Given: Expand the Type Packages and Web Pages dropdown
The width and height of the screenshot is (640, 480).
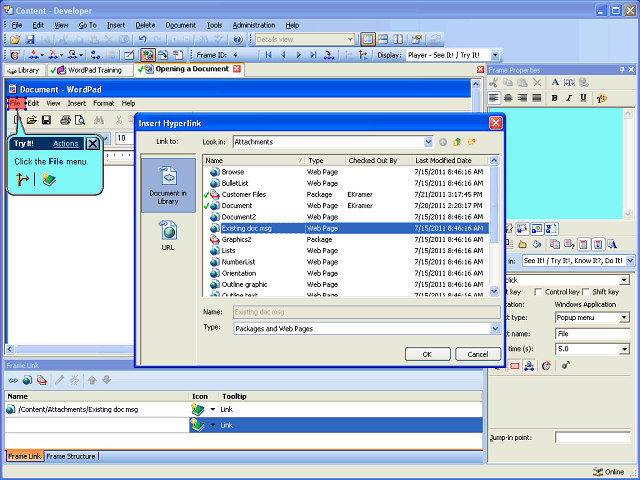Looking at the screenshot, I should click(x=495, y=329).
